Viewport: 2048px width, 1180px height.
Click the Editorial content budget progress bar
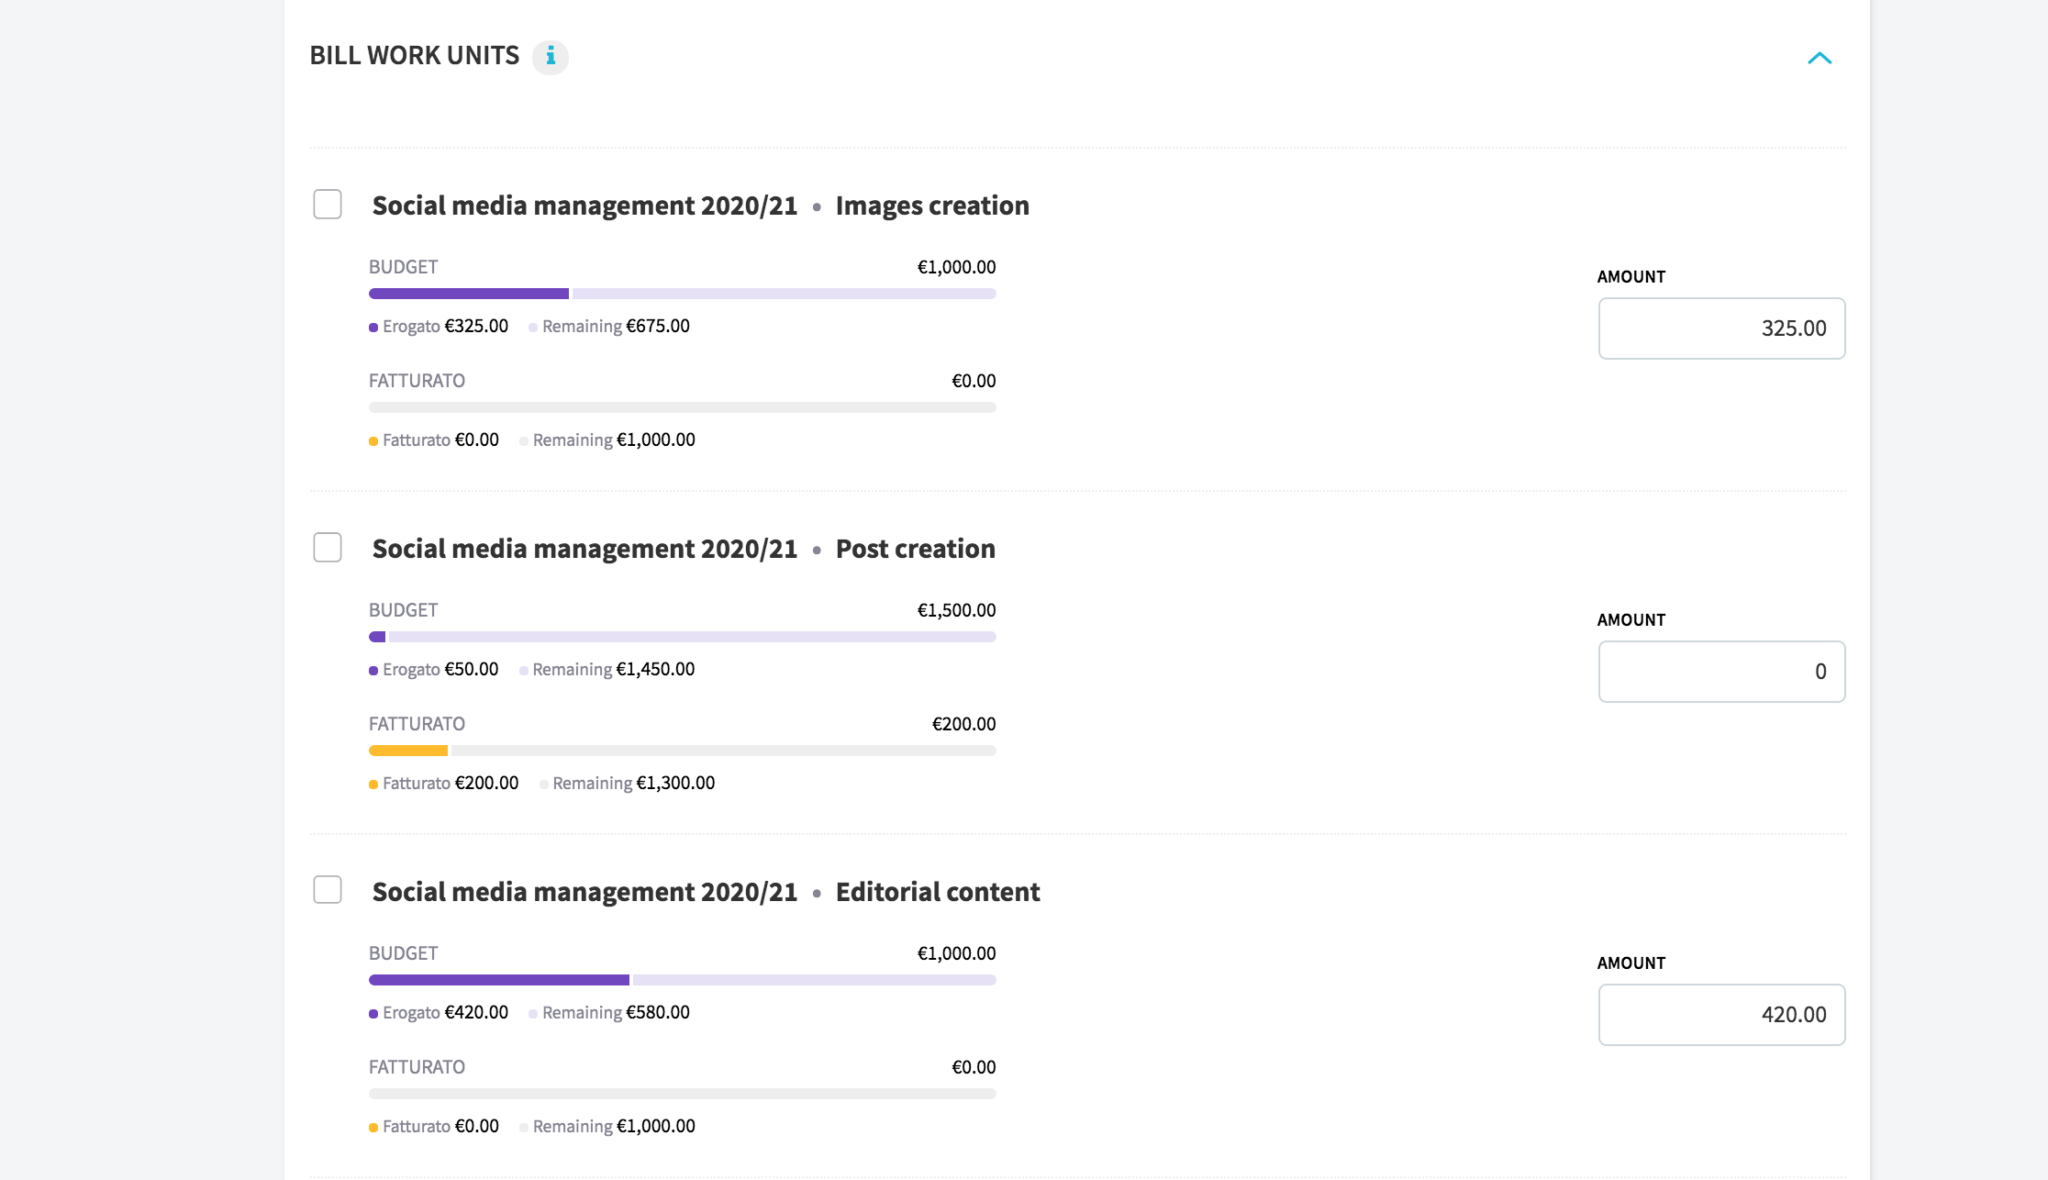point(682,980)
